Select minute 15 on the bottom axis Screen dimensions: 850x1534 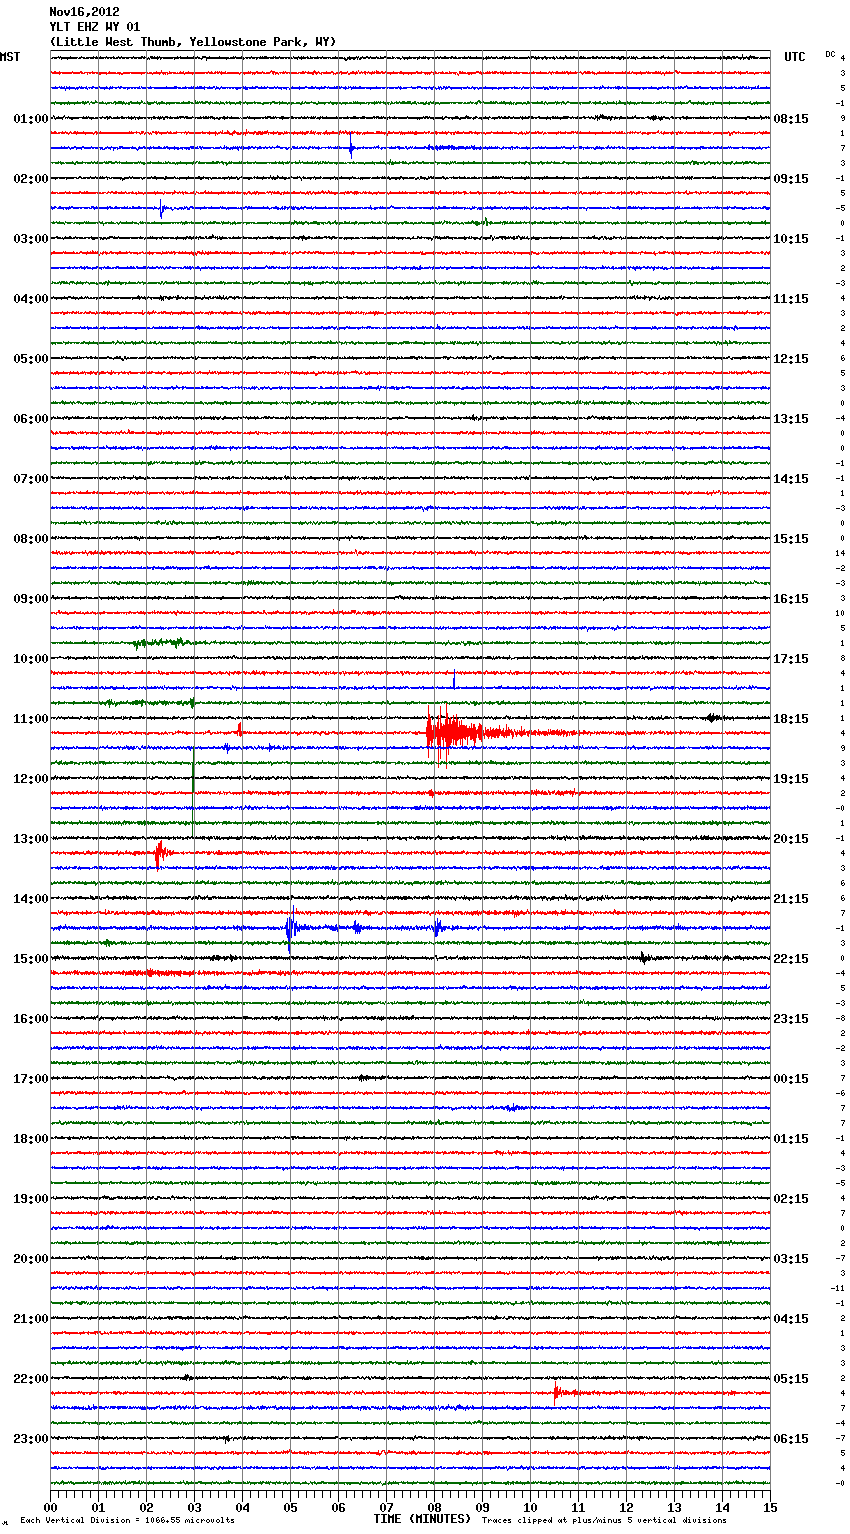pyautogui.click(x=770, y=1507)
